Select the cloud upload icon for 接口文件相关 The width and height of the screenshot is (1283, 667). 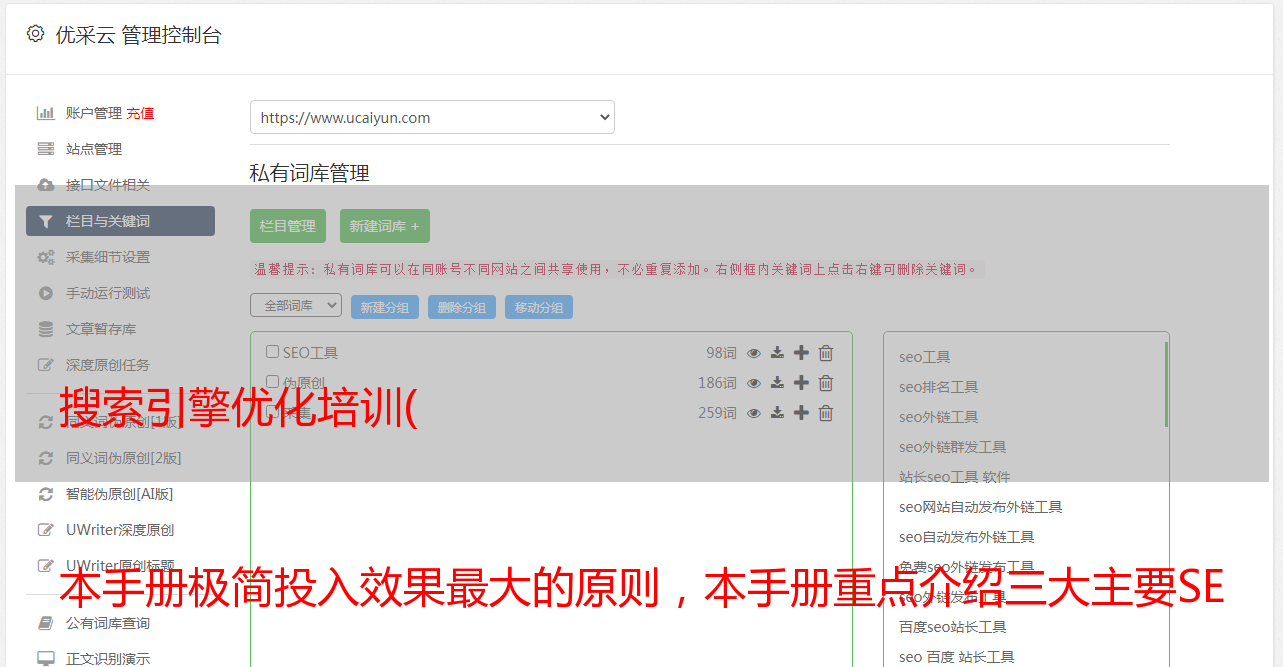coord(45,185)
